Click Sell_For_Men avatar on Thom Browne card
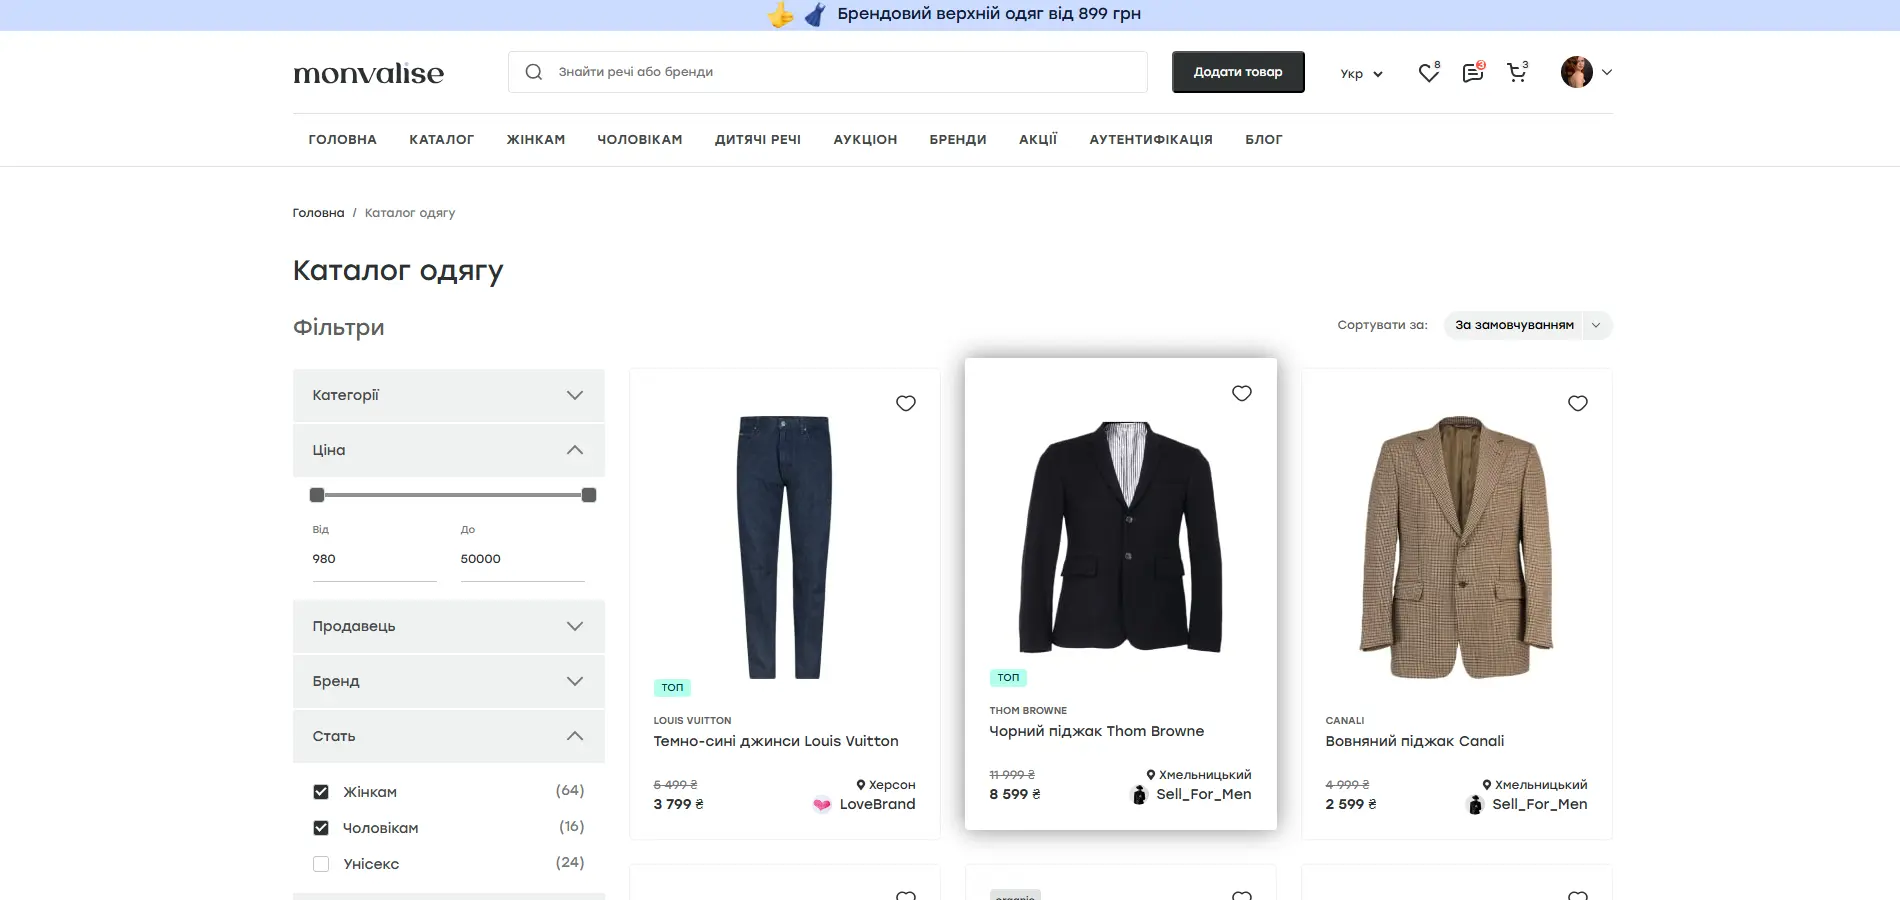This screenshot has width=1900, height=900. tap(1139, 794)
